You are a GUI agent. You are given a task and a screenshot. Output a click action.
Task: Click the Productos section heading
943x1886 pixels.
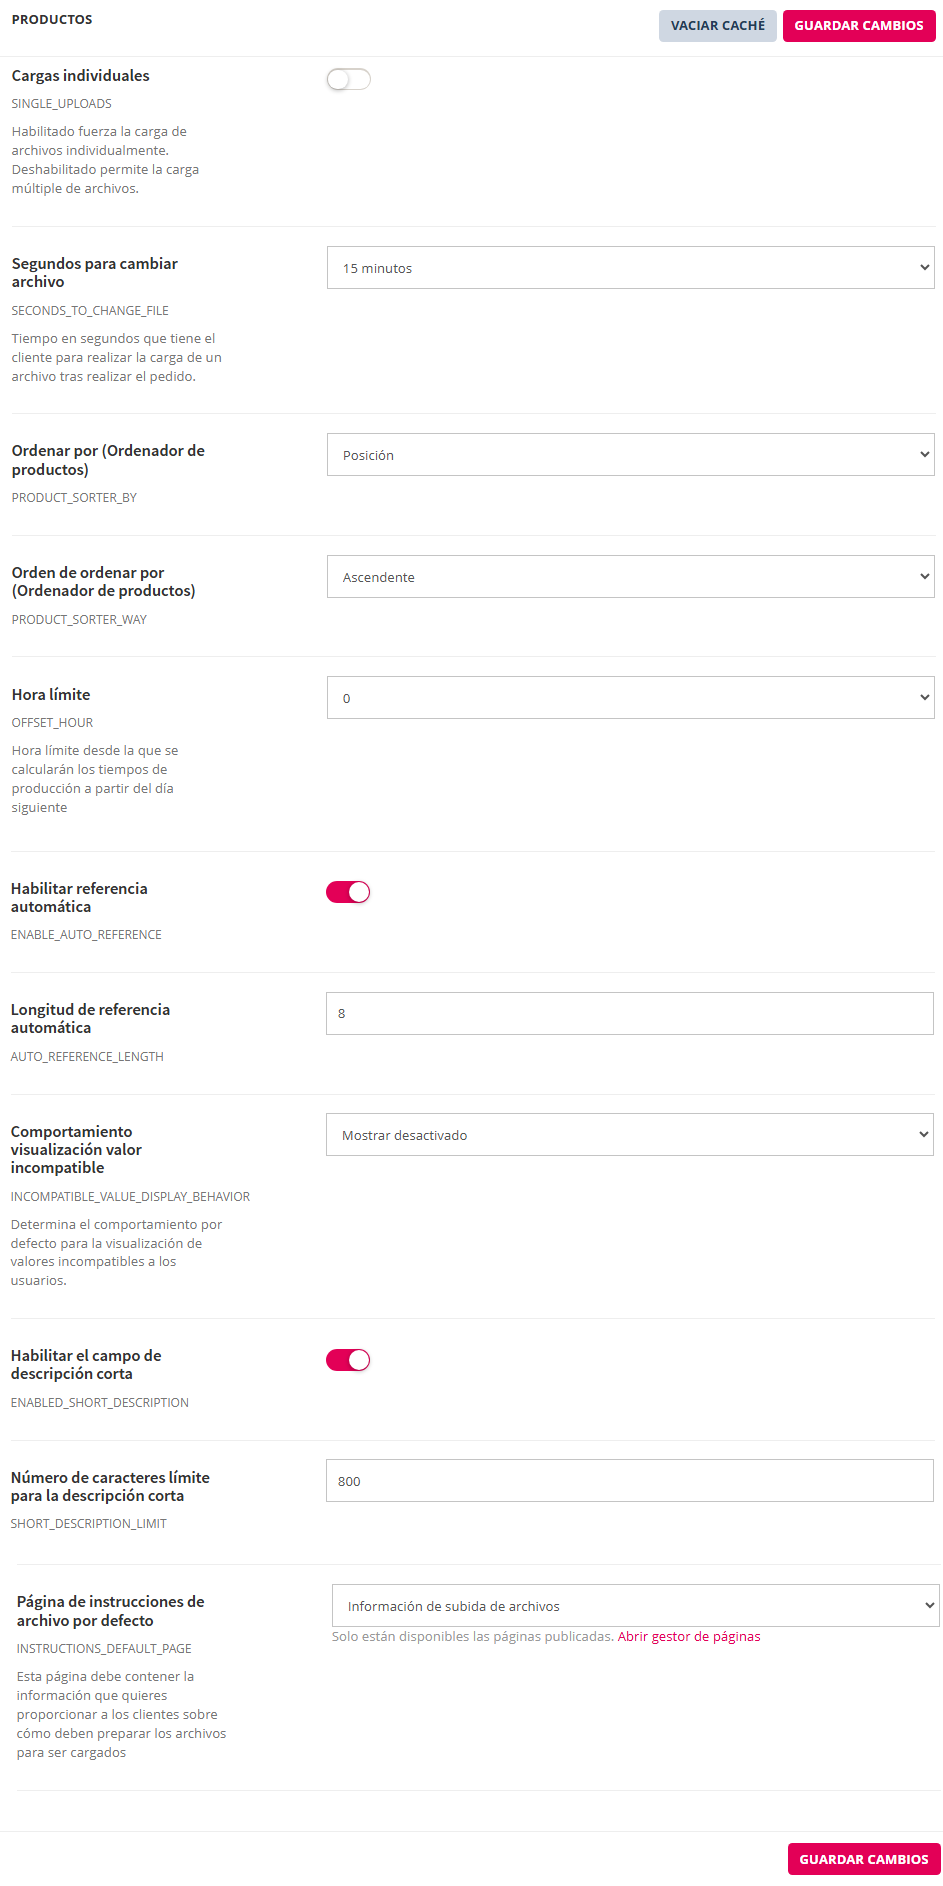[x=52, y=20]
